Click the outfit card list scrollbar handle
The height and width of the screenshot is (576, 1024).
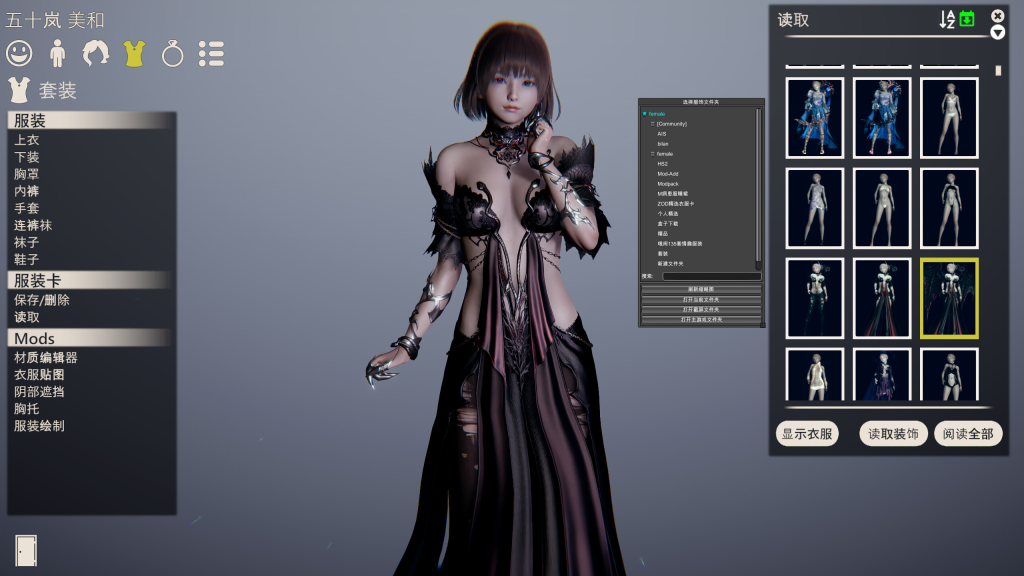click(x=998, y=71)
